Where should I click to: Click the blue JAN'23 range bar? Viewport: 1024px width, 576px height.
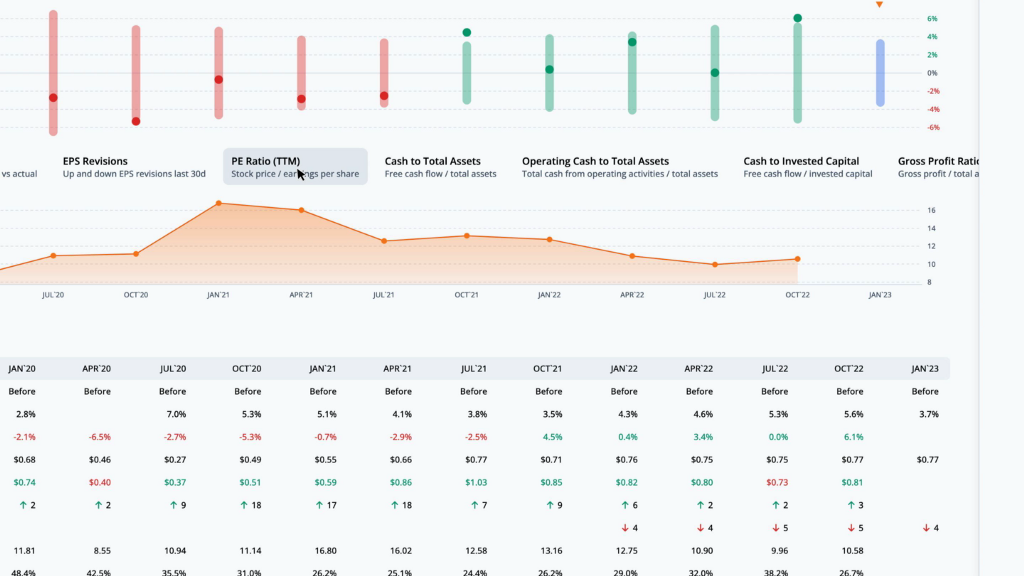(880, 73)
